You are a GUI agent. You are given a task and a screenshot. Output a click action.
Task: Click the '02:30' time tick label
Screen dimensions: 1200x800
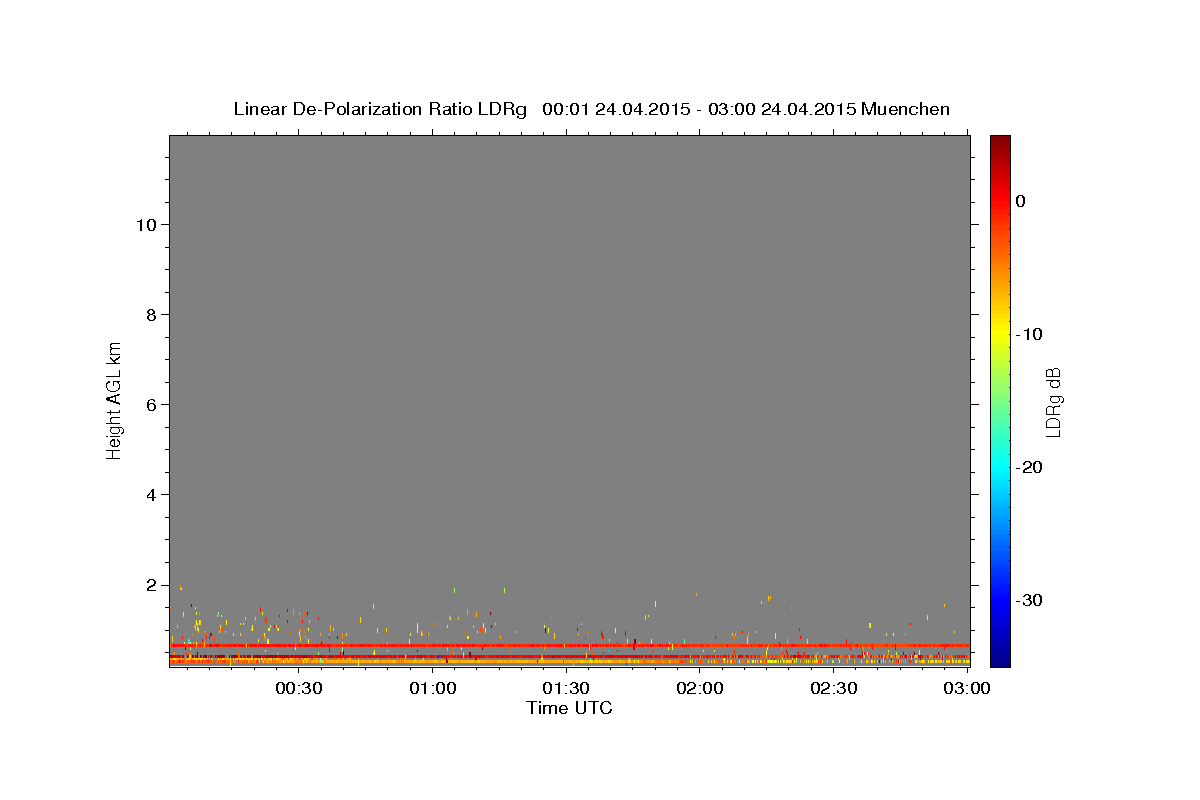(834, 689)
